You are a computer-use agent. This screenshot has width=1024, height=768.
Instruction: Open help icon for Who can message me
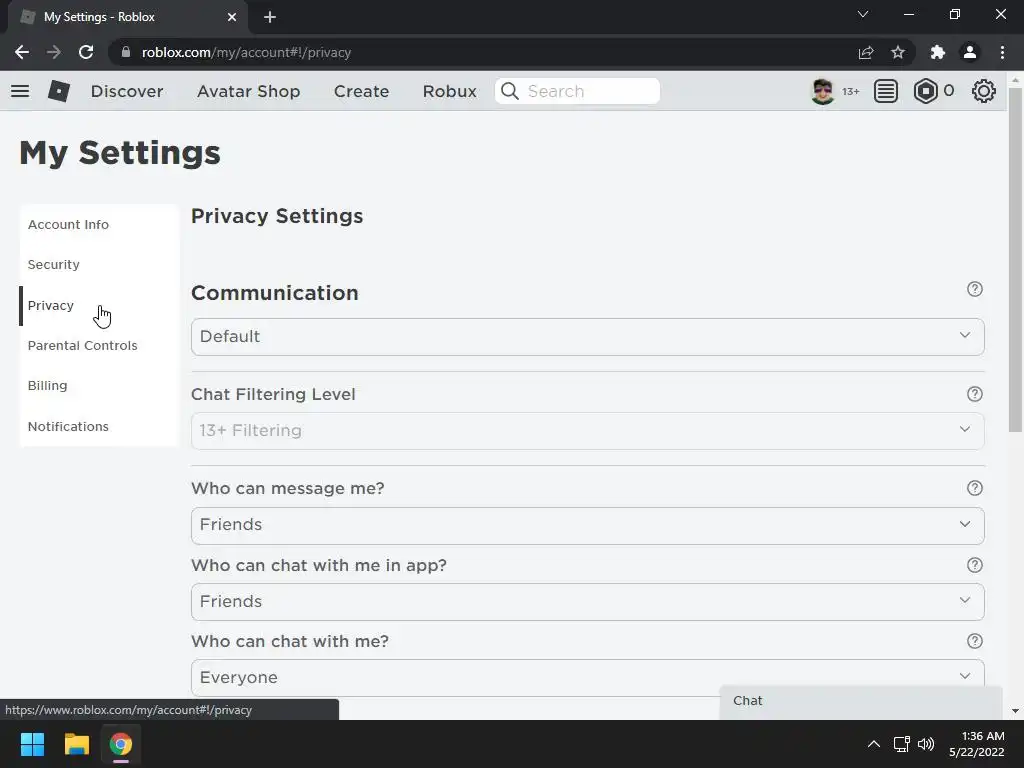tap(974, 488)
